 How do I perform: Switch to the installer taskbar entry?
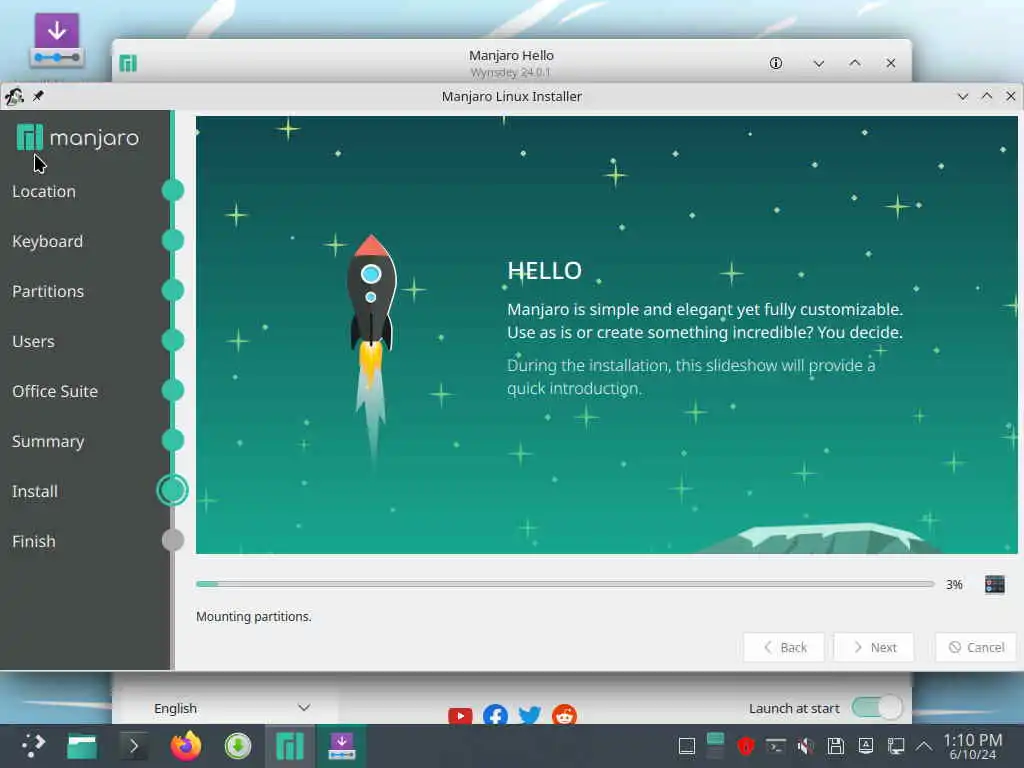click(x=342, y=746)
